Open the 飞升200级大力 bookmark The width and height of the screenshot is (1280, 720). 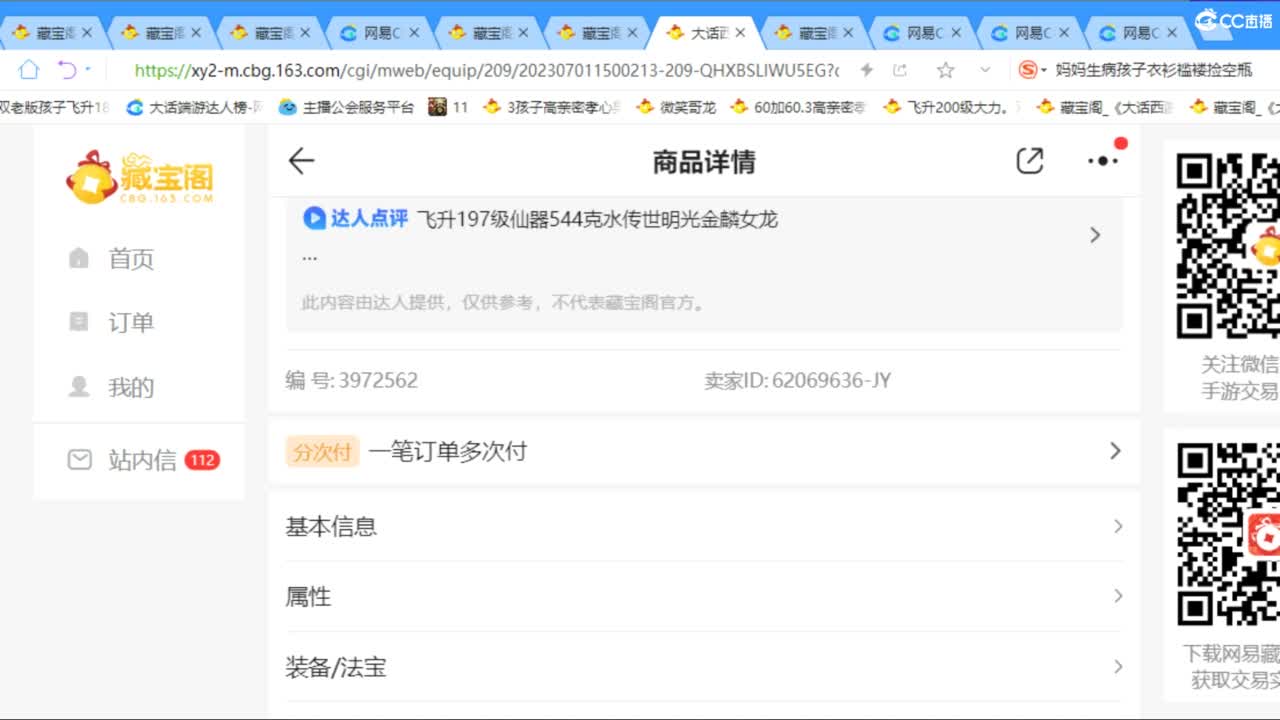952,107
